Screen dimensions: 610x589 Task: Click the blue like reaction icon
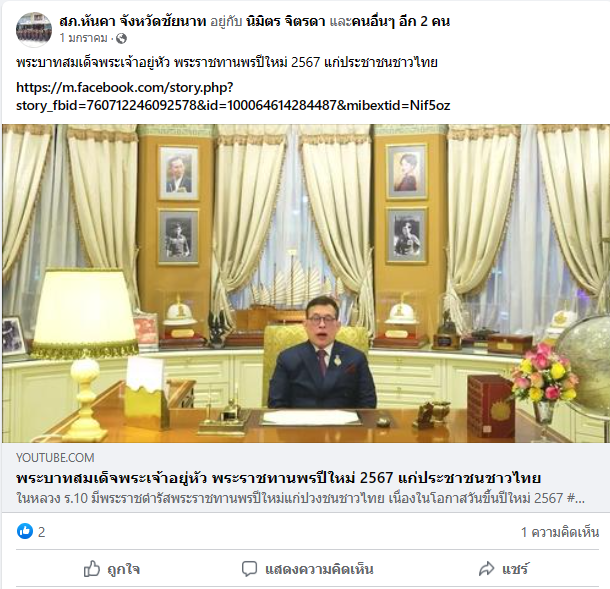25,531
